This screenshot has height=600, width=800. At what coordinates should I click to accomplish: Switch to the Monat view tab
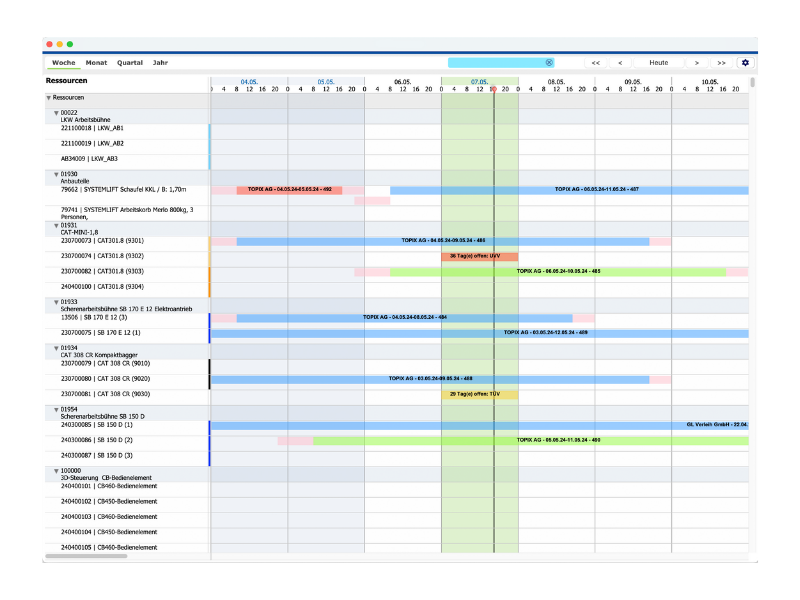pos(96,62)
